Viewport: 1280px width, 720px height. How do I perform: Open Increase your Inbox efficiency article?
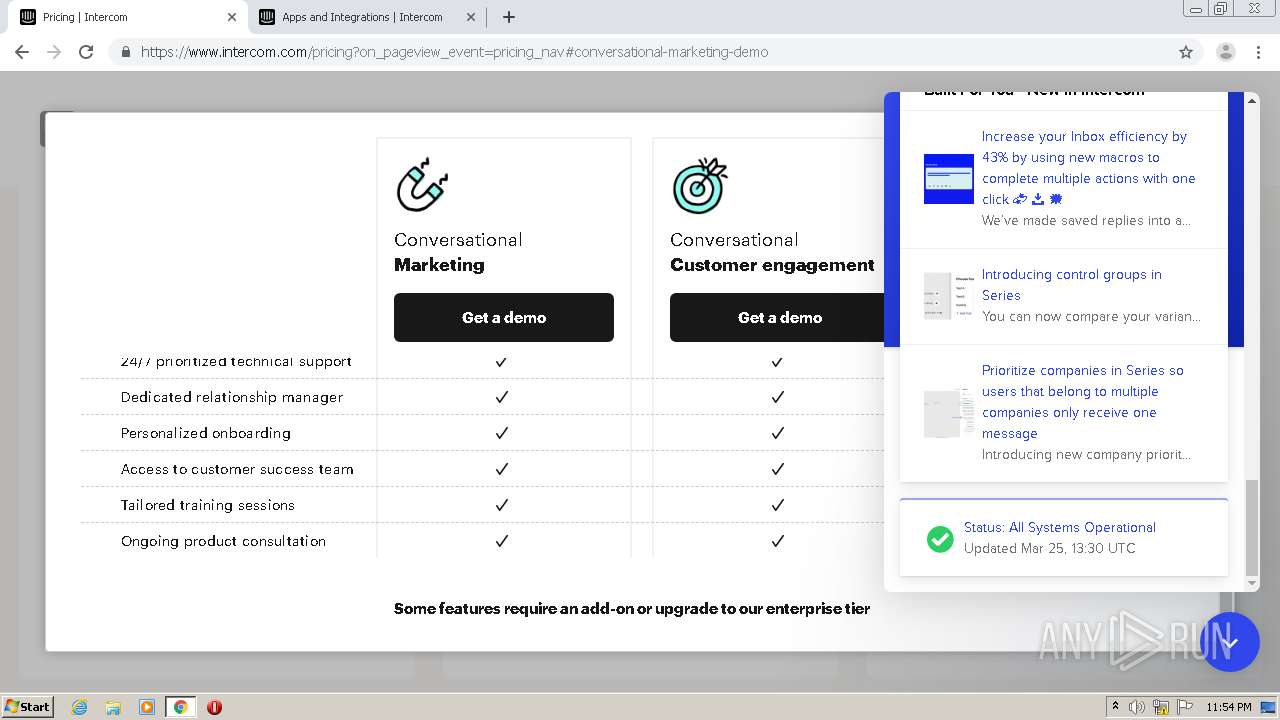[x=1088, y=167]
